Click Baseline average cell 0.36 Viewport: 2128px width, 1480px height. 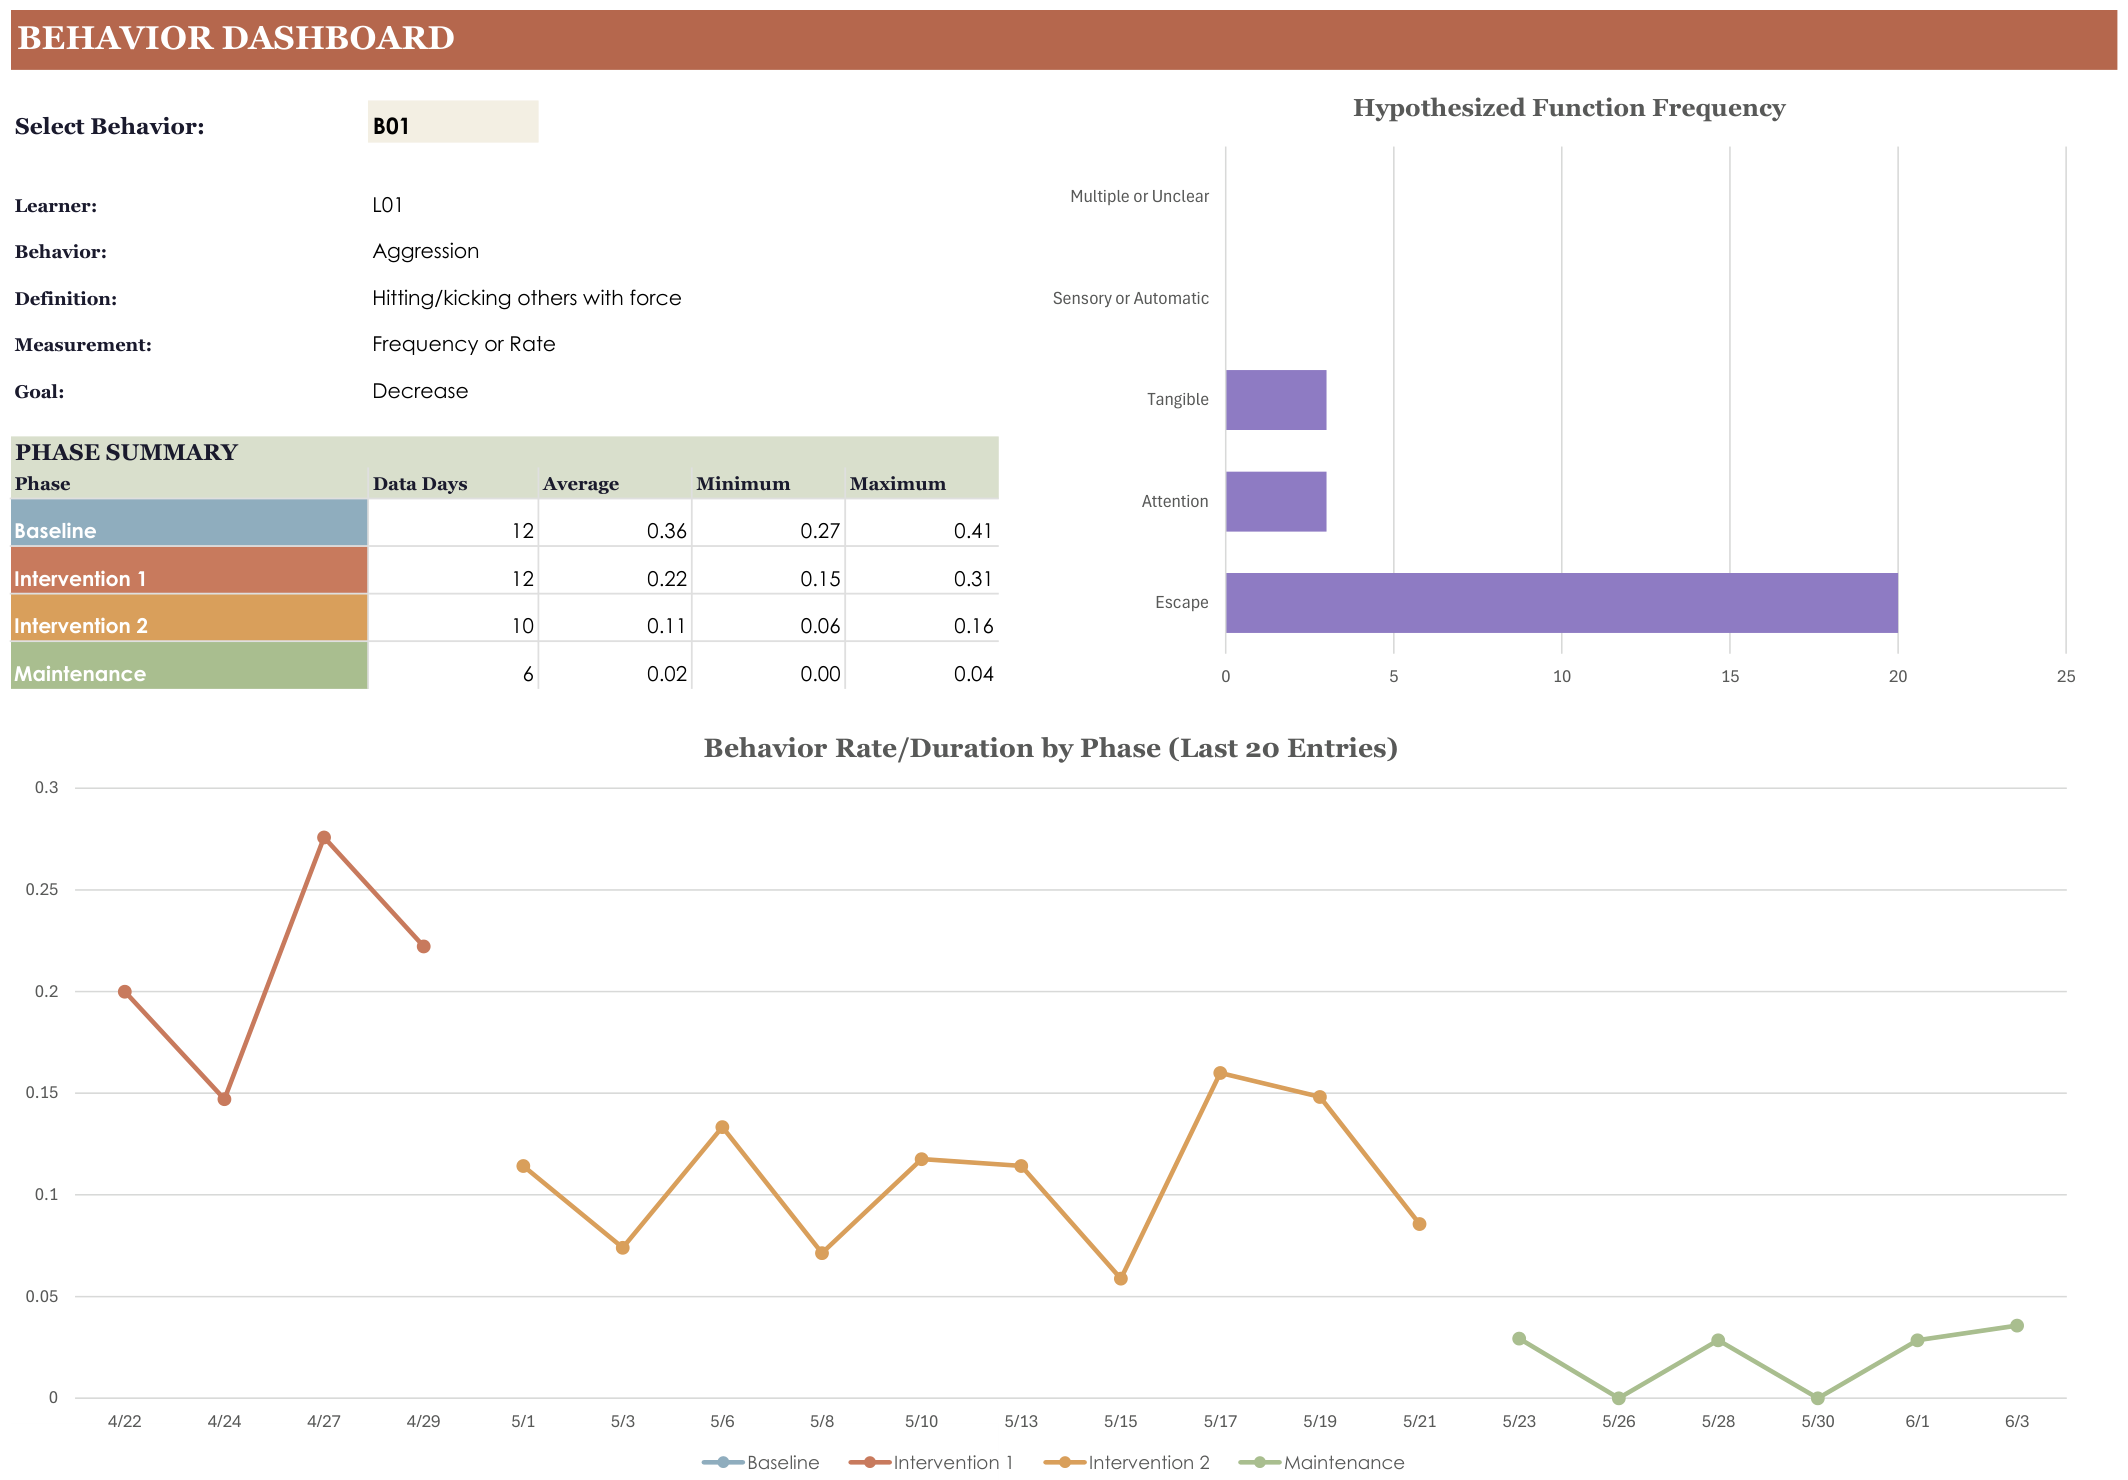point(615,523)
